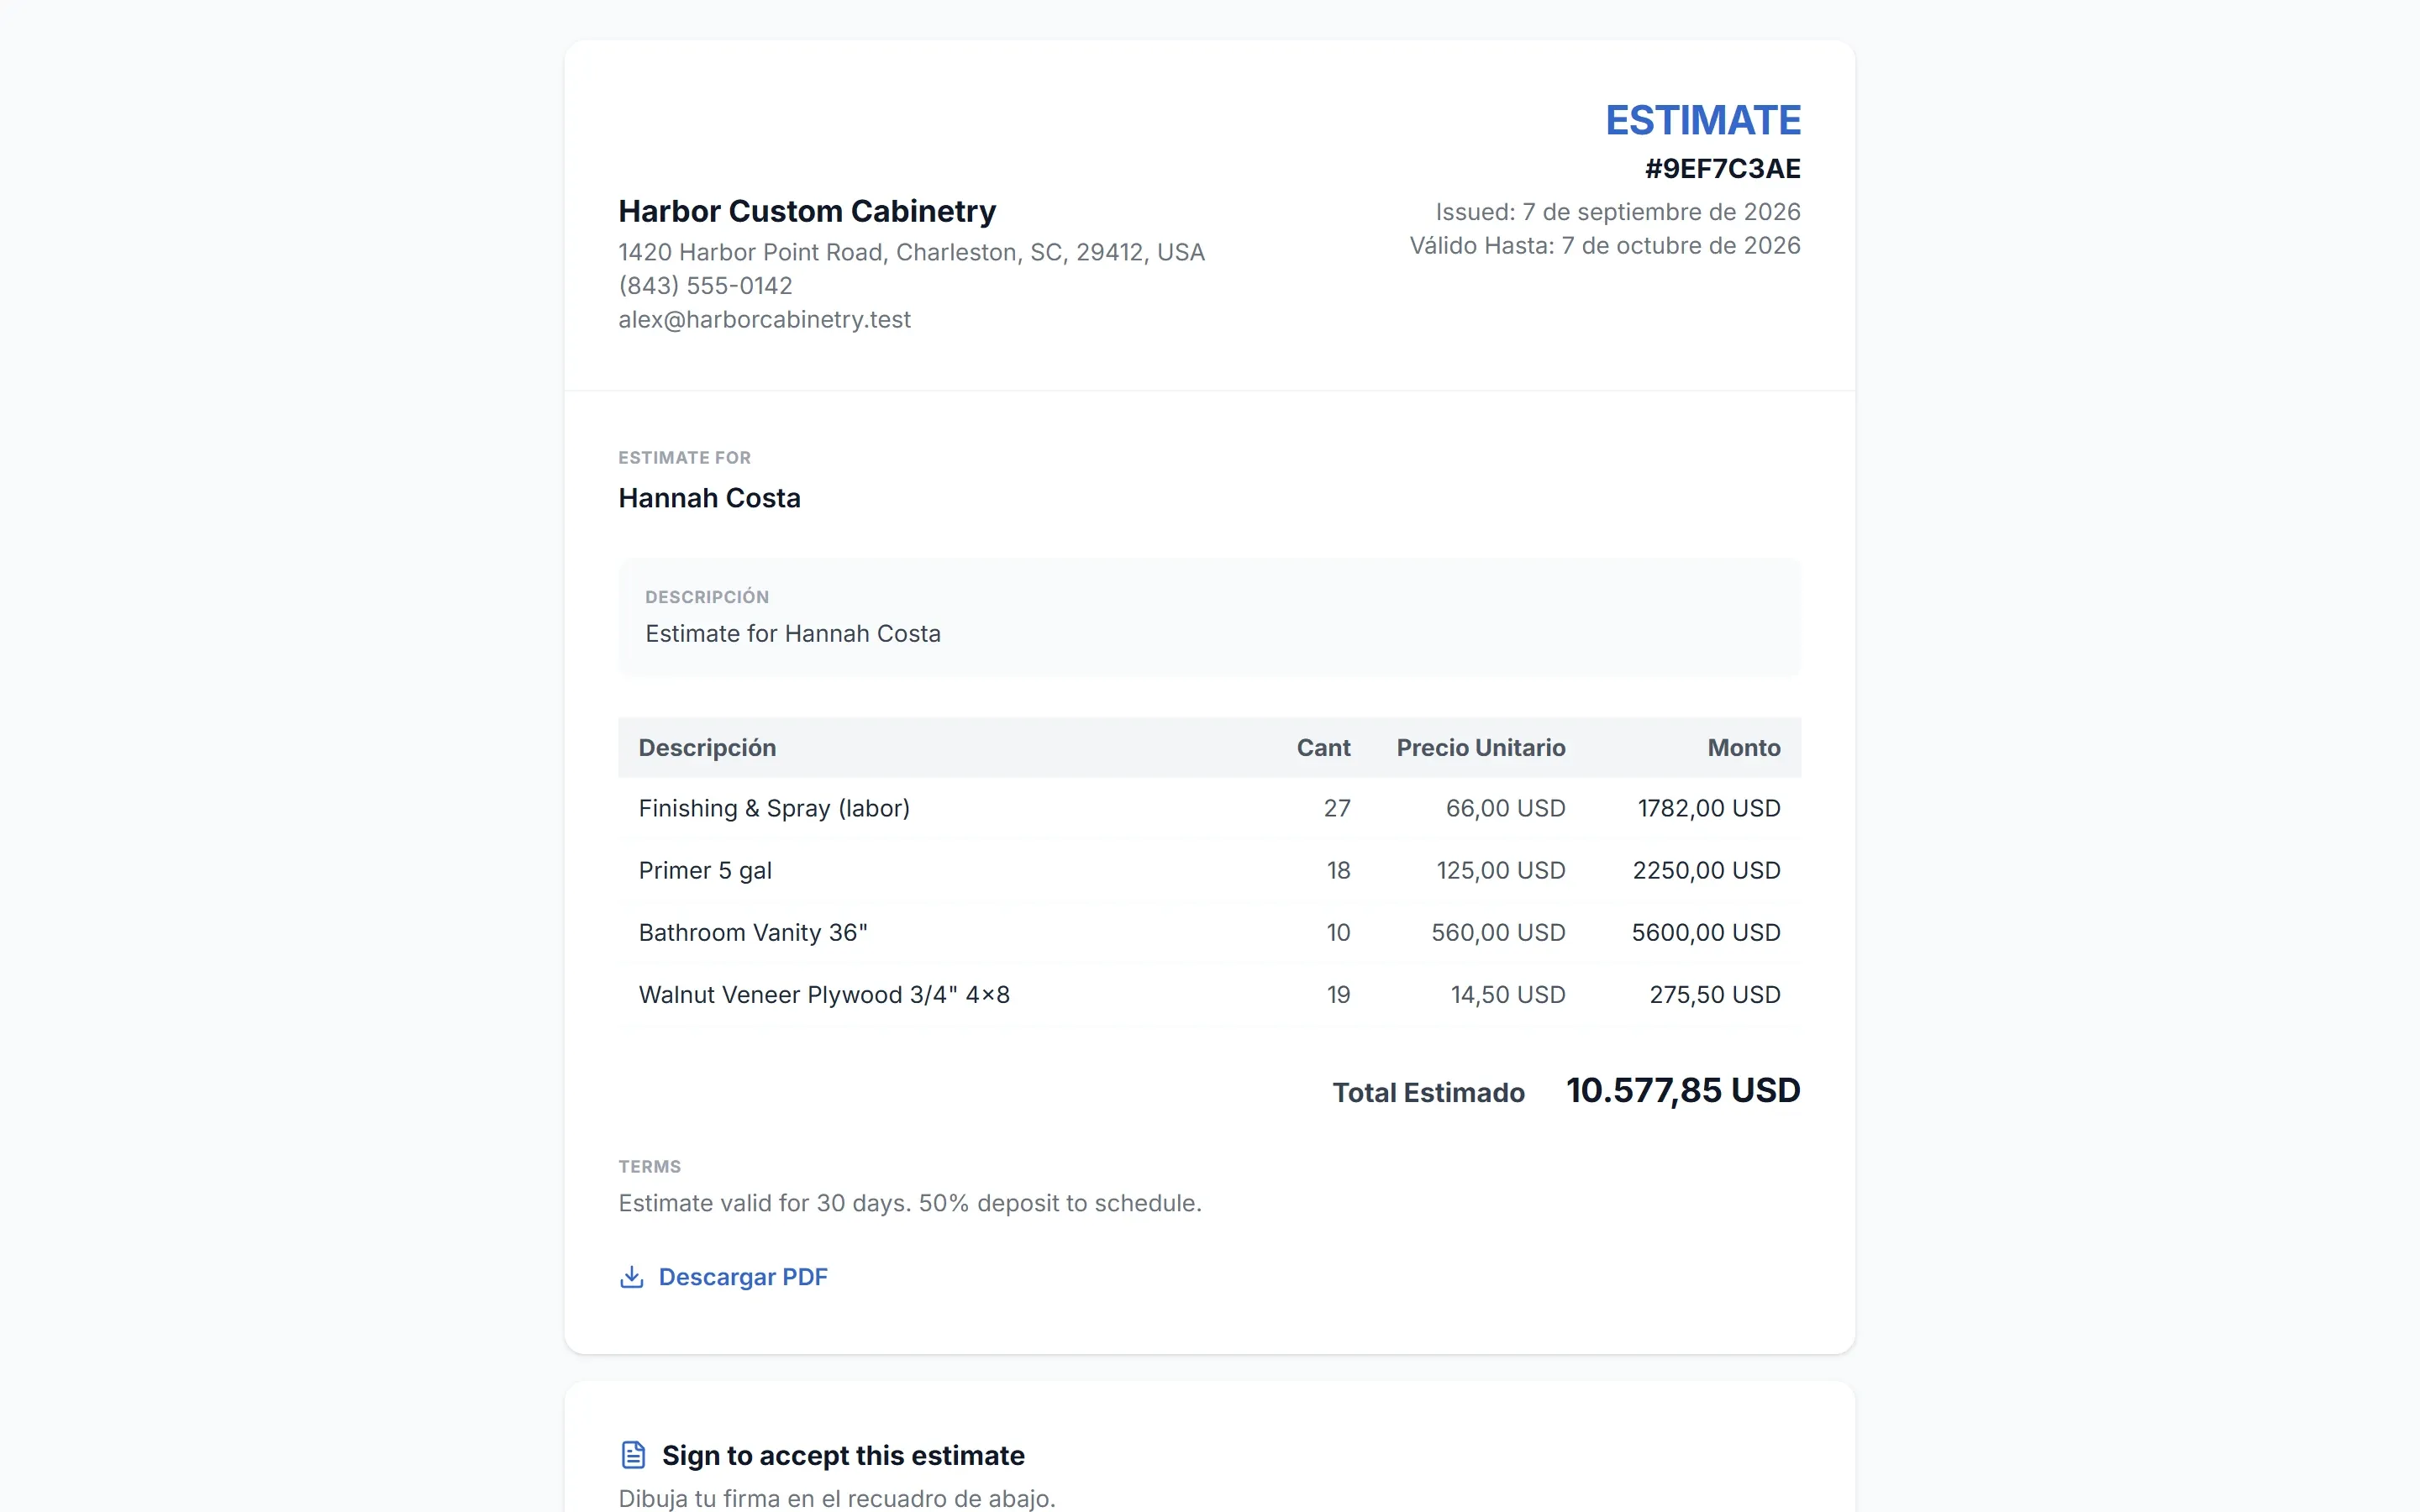Click unit price 125,00 USD
The width and height of the screenshot is (2420, 1512).
click(x=1500, y=871)
